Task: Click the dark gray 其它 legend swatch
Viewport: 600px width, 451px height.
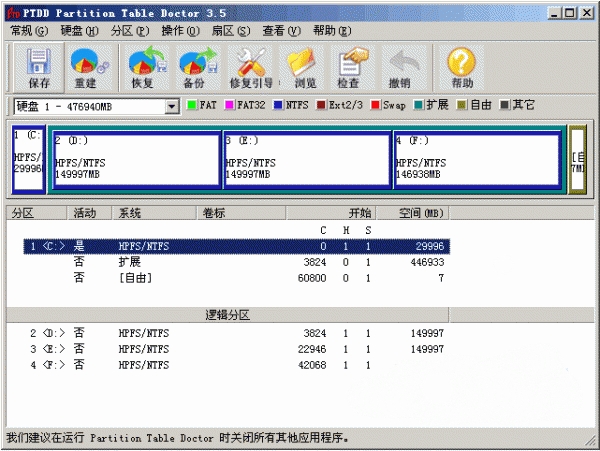Action: click(505, 105)
